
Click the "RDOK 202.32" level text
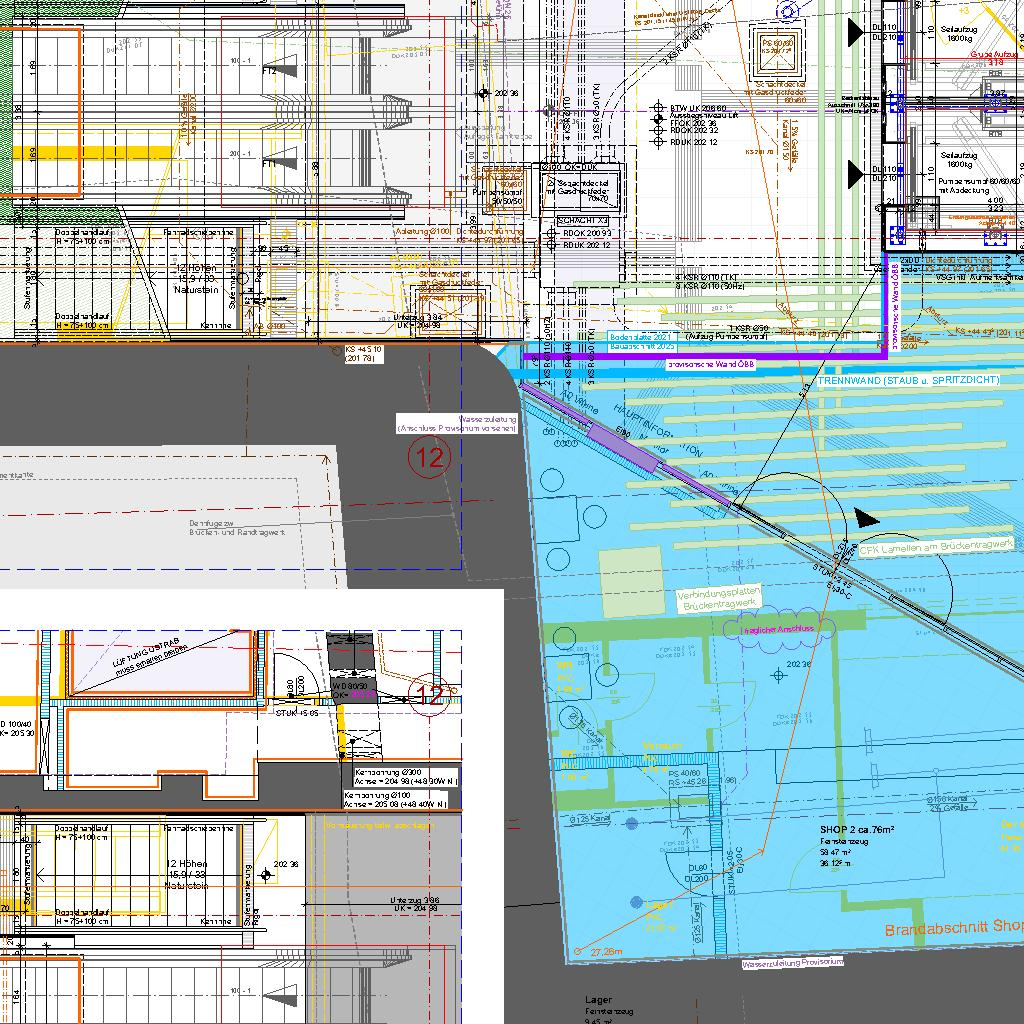[x=694, y=131]
